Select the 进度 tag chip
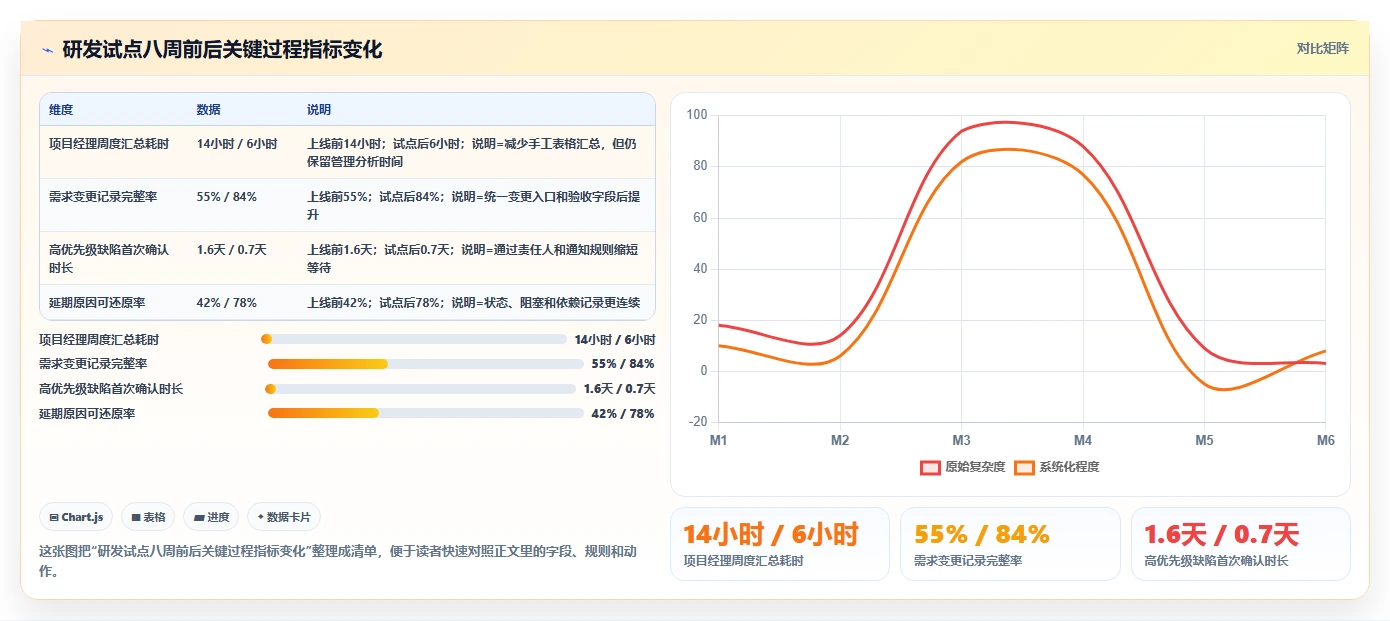This screenshot has width=1390, height=621. (211, 517)
